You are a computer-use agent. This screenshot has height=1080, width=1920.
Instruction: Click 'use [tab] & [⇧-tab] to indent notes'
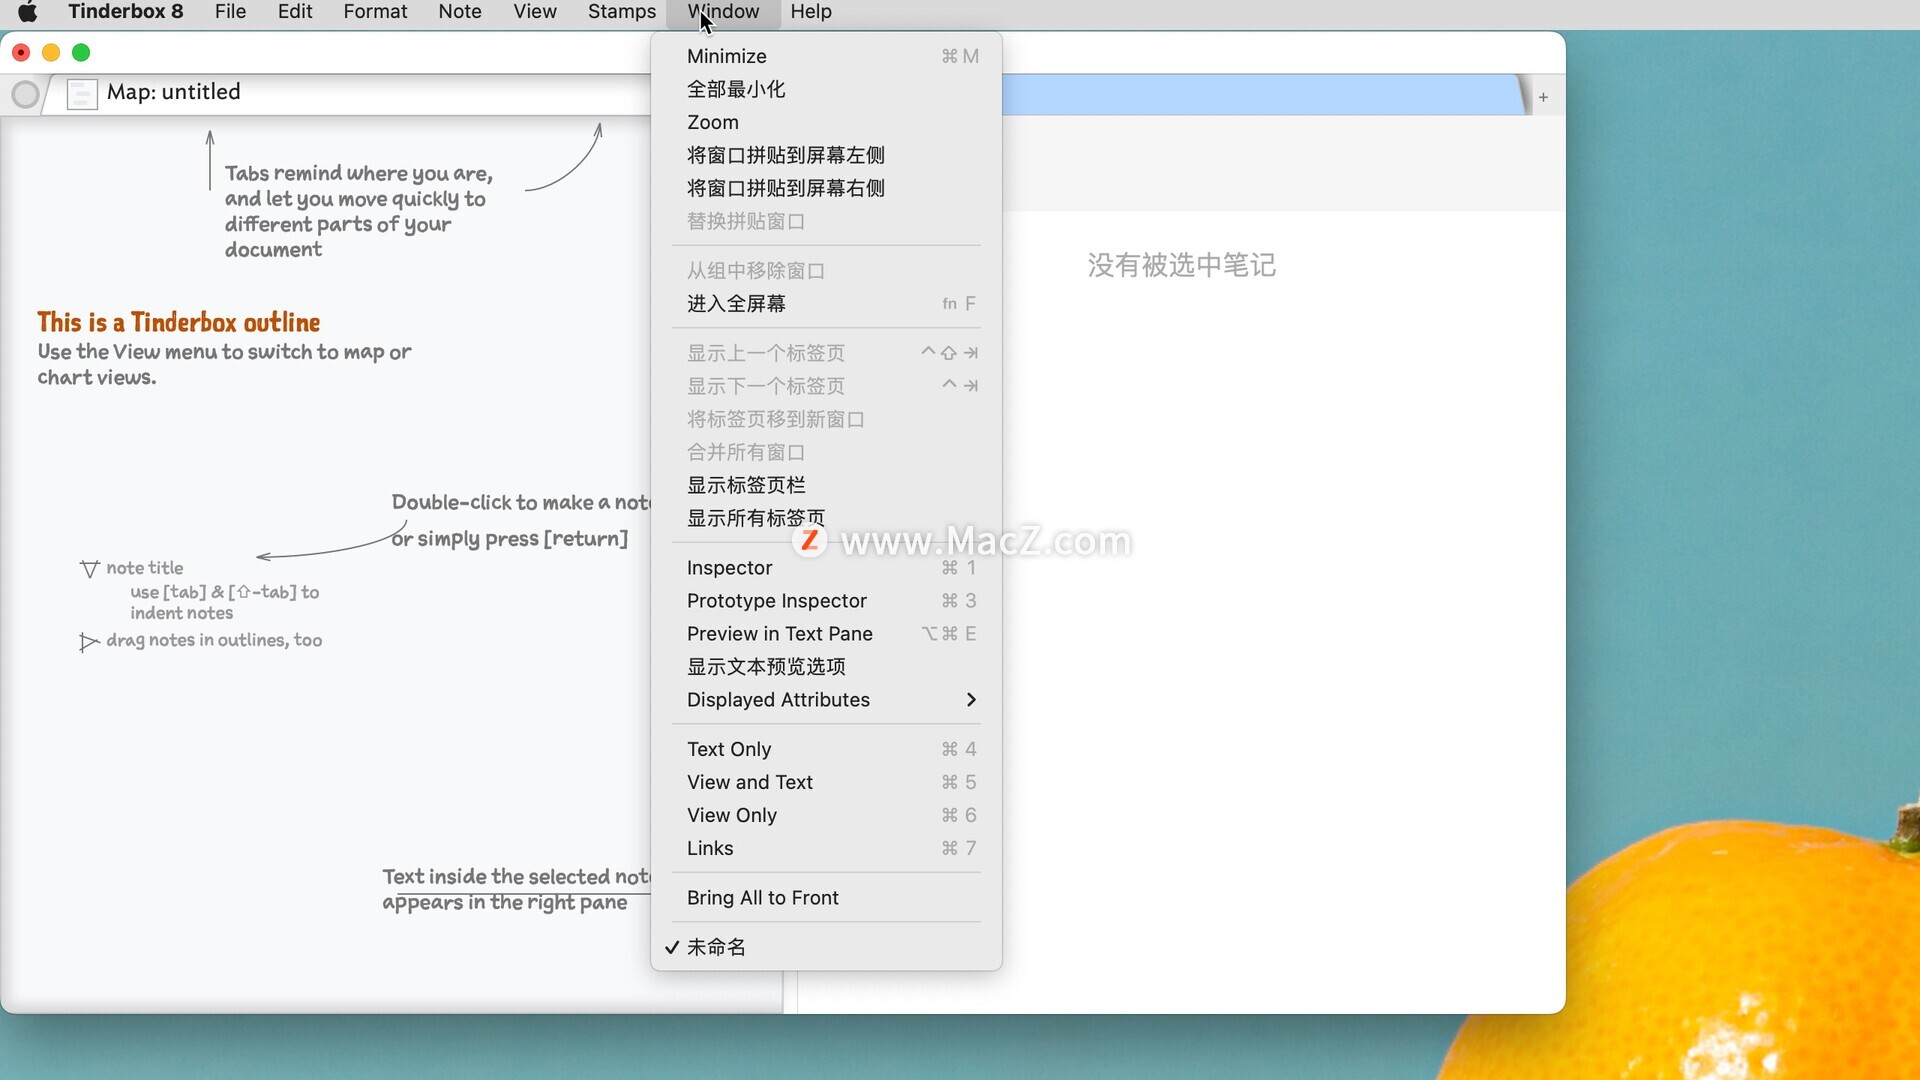(224, 603)
